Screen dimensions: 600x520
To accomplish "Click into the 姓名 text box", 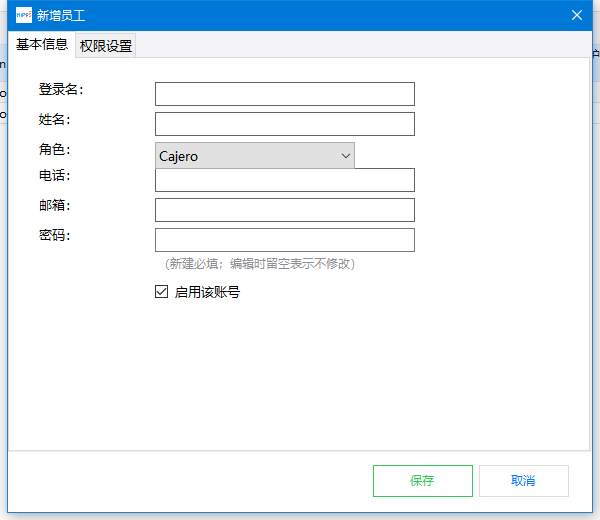I will pos(285,124).
